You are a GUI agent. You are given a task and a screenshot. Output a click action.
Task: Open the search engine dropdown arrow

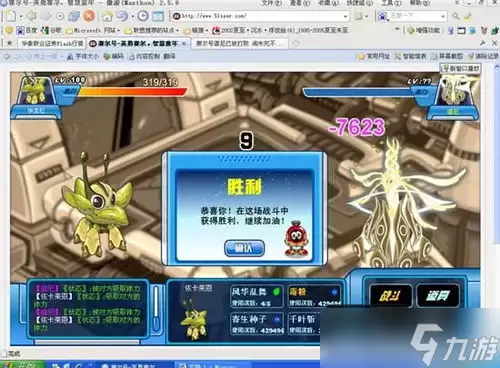(443, 16)
